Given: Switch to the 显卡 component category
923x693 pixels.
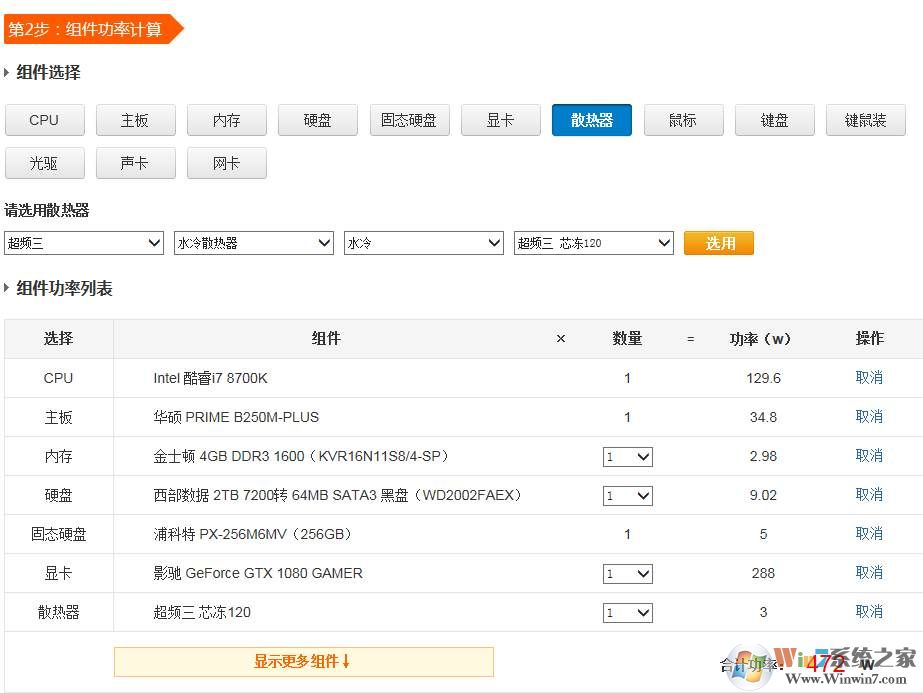Looking at the screenshot, I should point(500,120).
